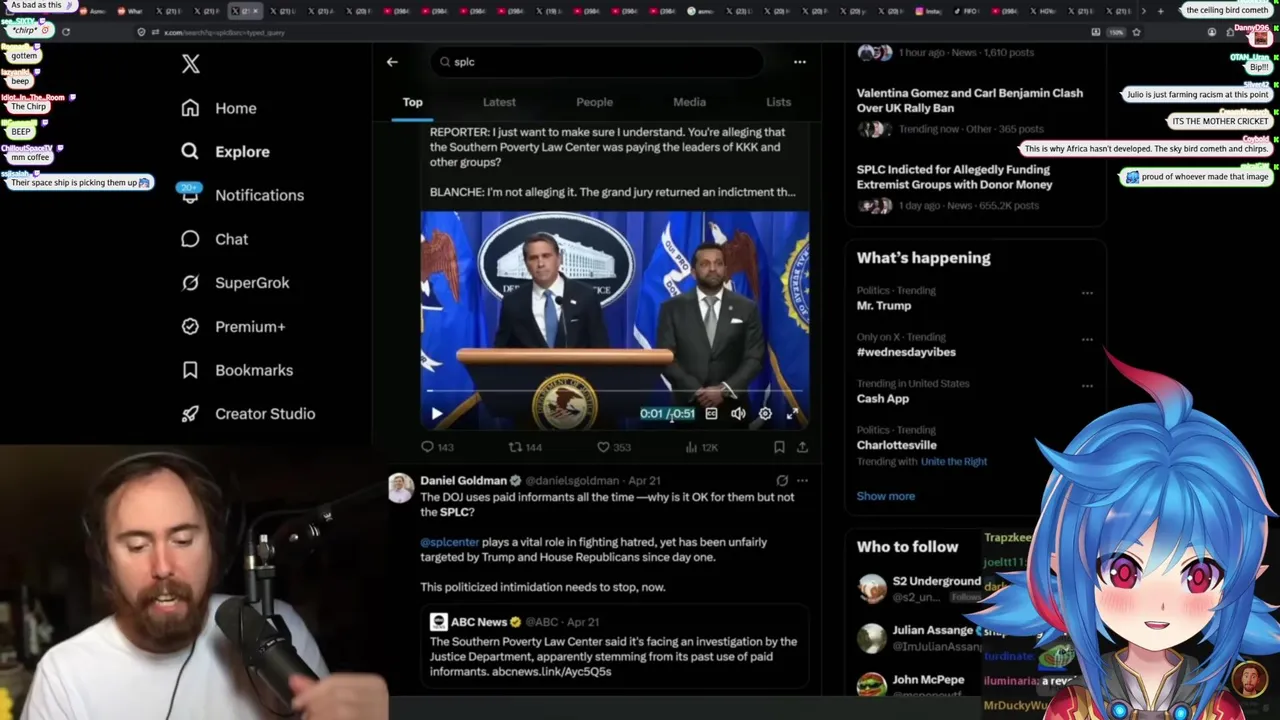Click the video progress bar

(x=615, y=393)
